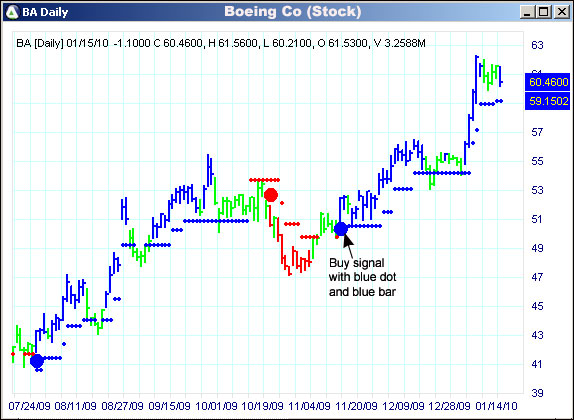Viewport: 574px width, 420px height.
Task: Click the 59.1502 stop value label
Action: [548, 101]
